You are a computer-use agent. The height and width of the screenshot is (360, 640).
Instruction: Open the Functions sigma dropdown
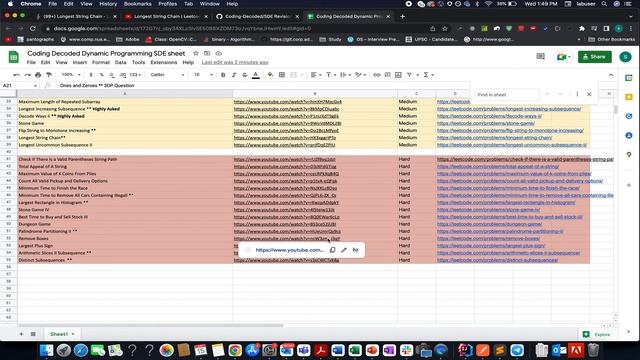(428, 75)
